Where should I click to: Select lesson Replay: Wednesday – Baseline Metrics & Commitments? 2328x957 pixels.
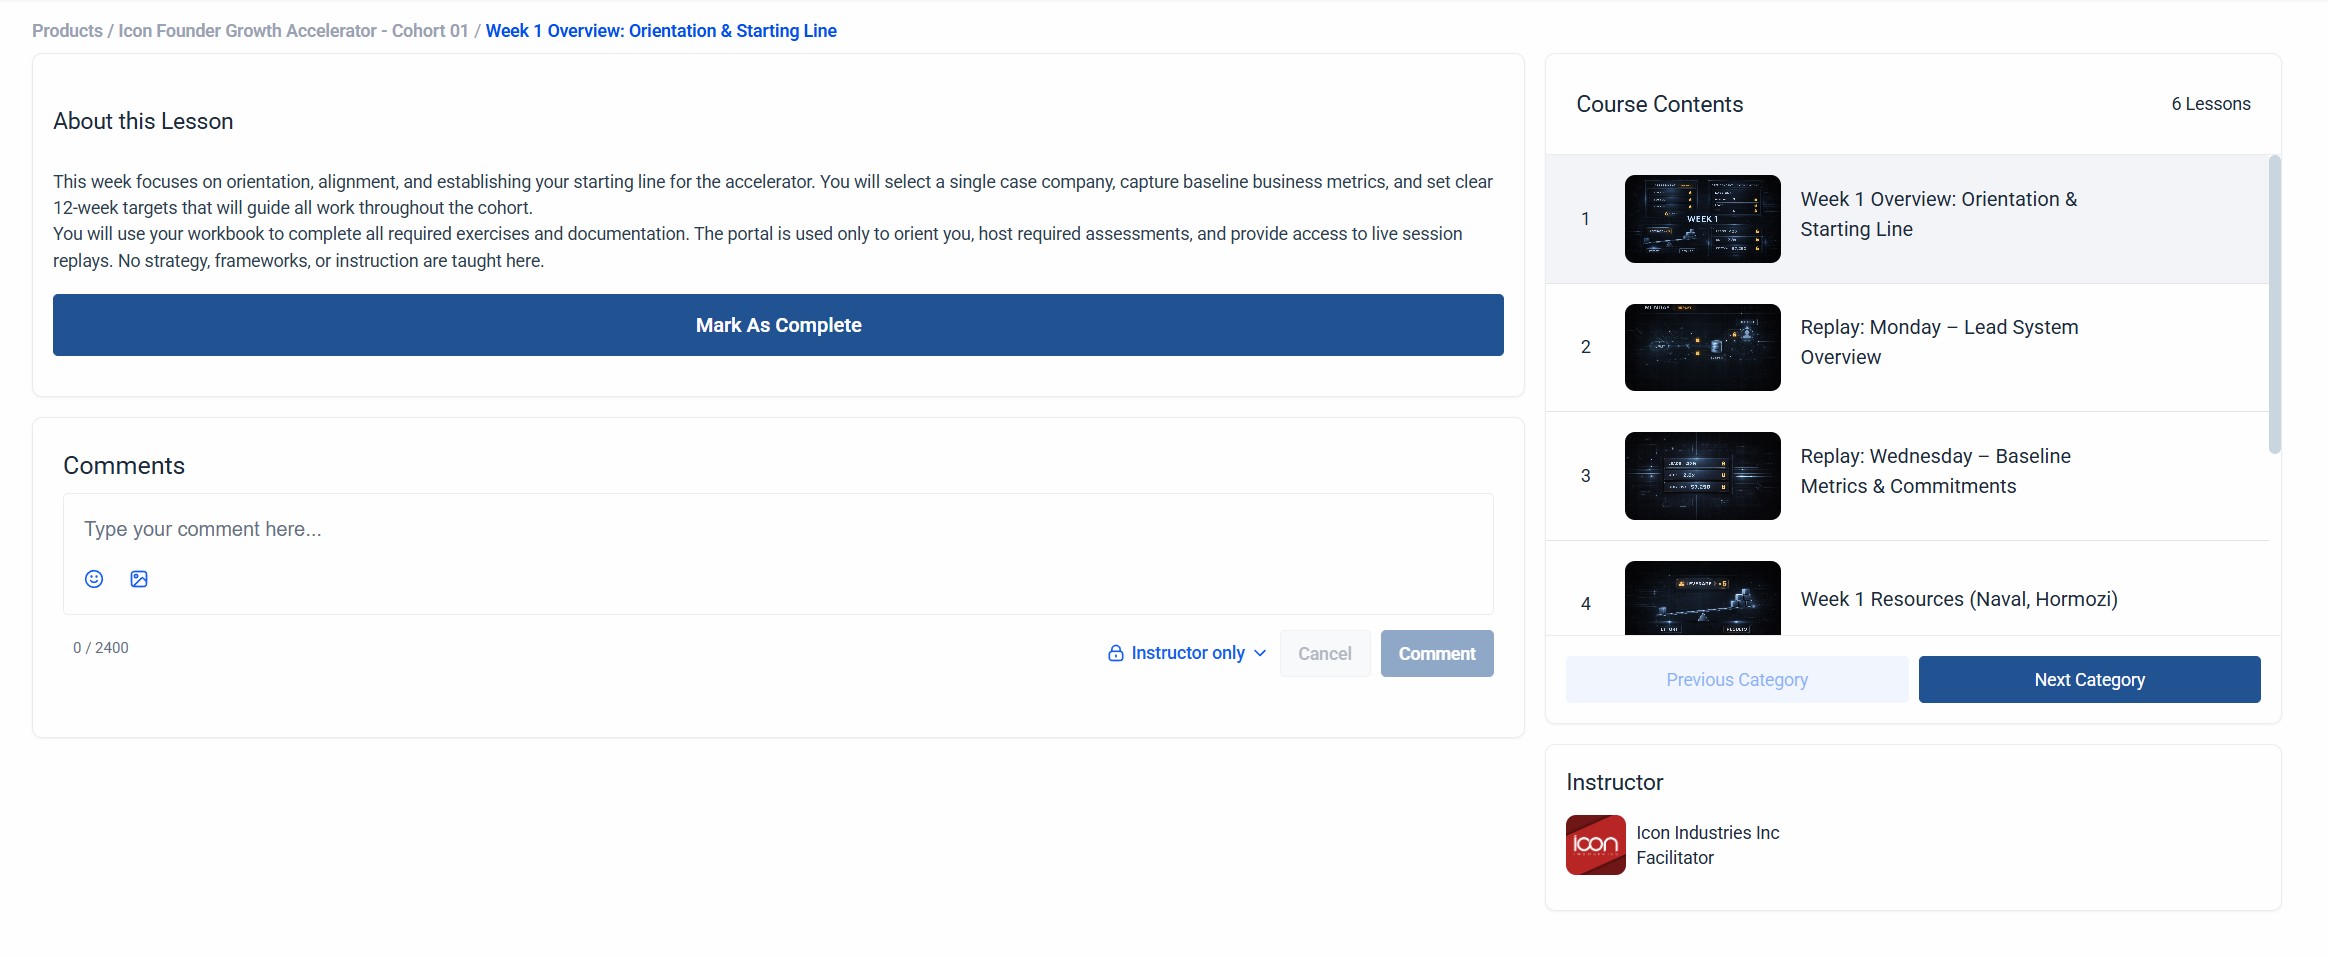point(1907,476)
